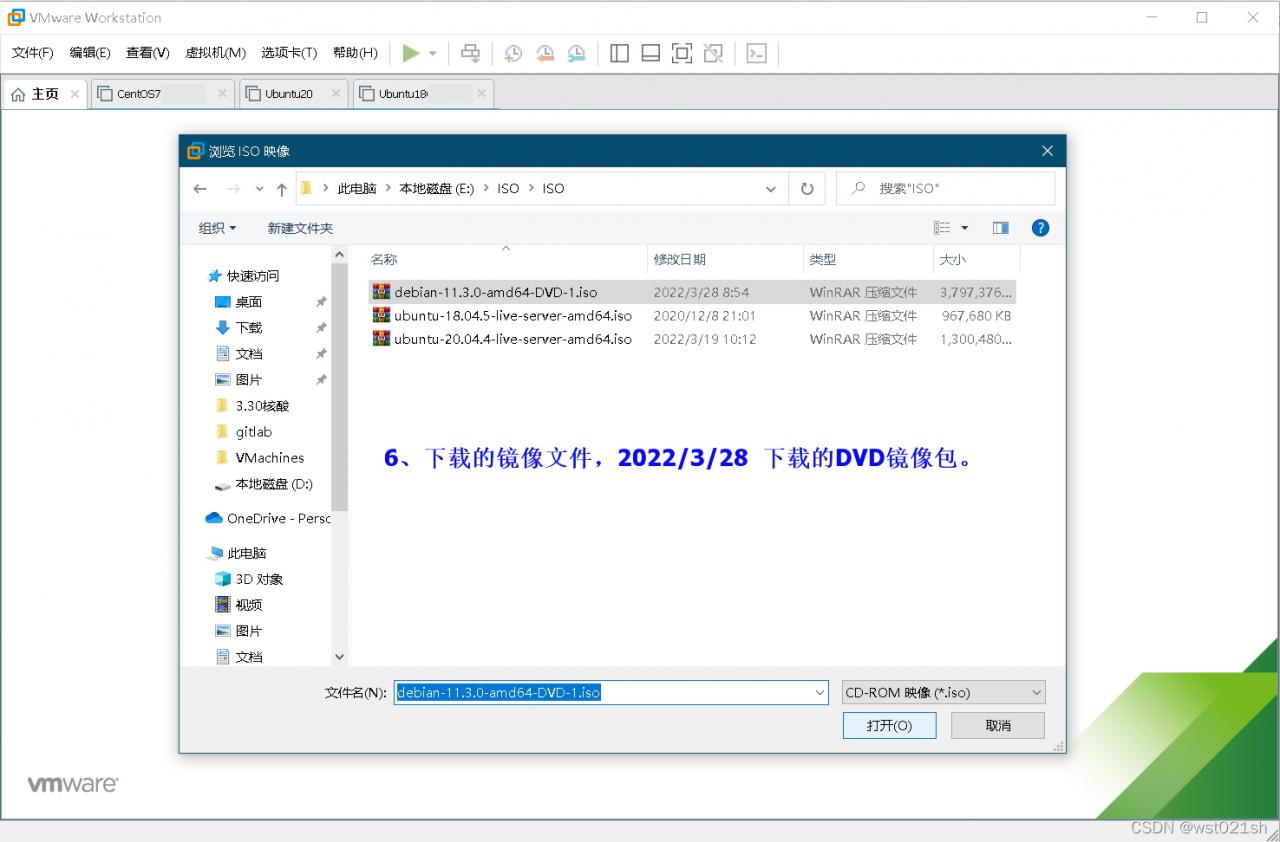Click the console view toolbar icon
The width and height of the screenshot is (1280, 842).
coord(757,53)
